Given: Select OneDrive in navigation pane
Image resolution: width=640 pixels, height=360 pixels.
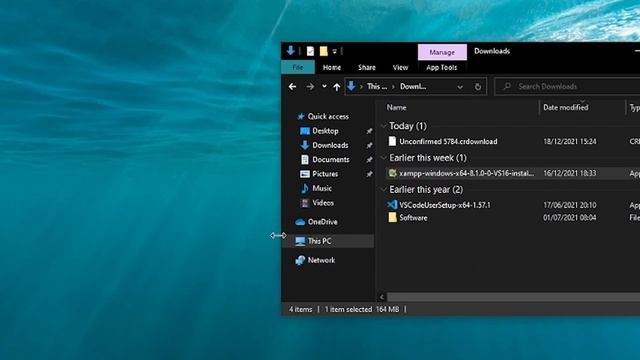Looking at the screenshot, I should 322,222.
